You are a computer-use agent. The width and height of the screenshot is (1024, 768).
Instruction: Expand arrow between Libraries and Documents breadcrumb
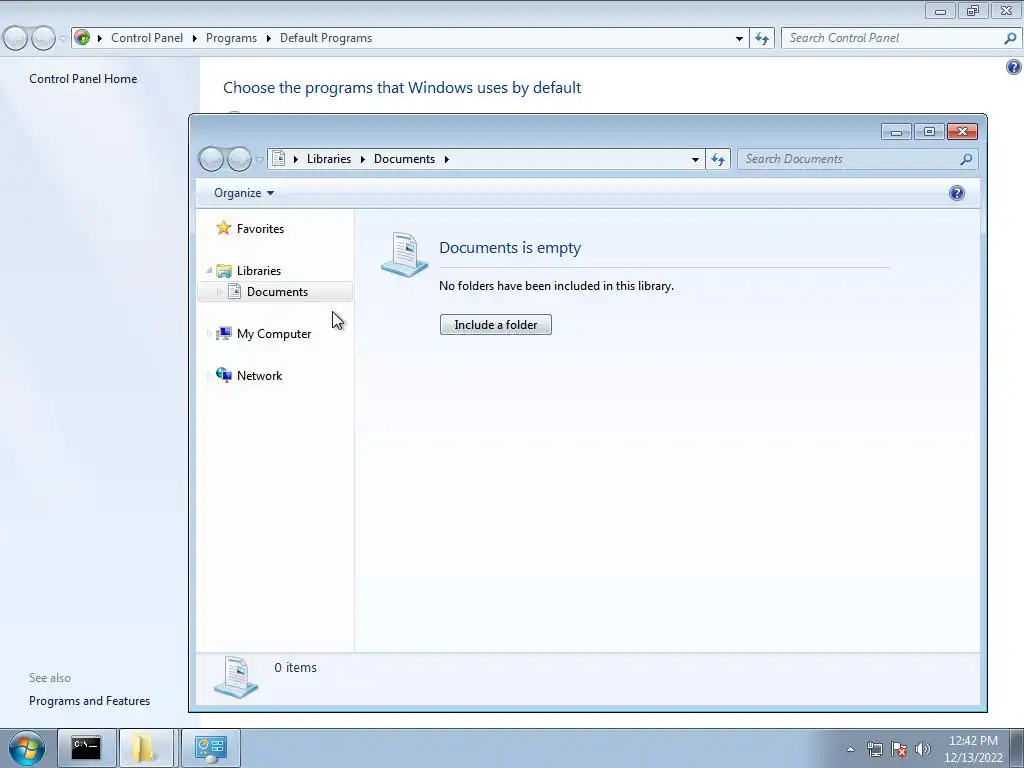coord(362,159)
